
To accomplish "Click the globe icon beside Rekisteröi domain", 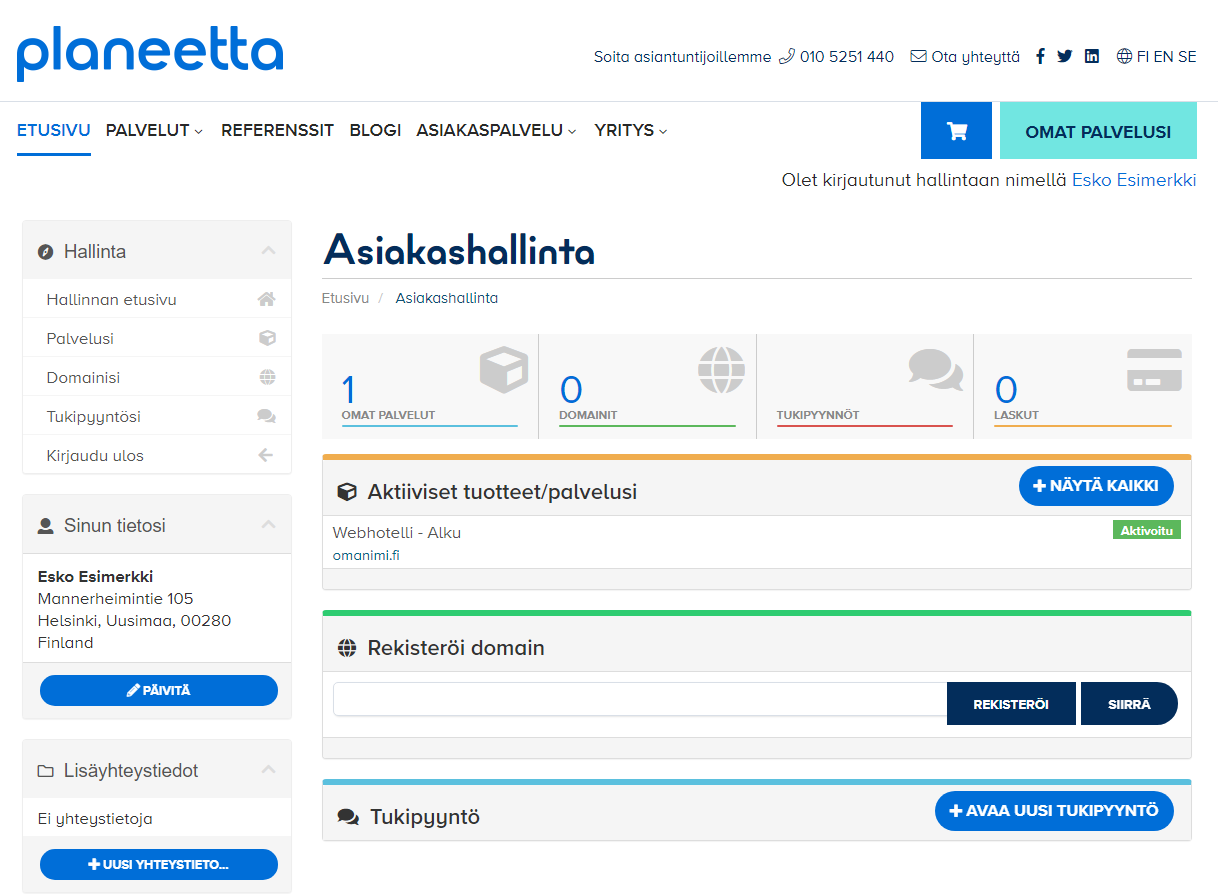I will pos(347,648).
